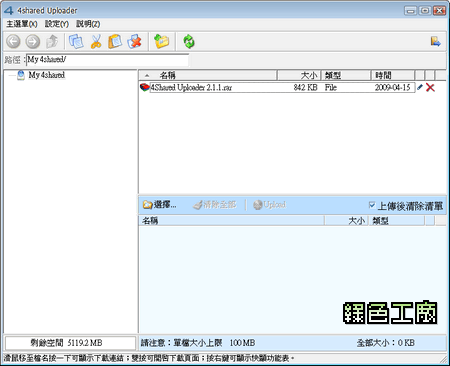The width and height of the screenshot is (450, 366).
Task: Open the 說明(Z) menu
Action: [x=88, y=24]
